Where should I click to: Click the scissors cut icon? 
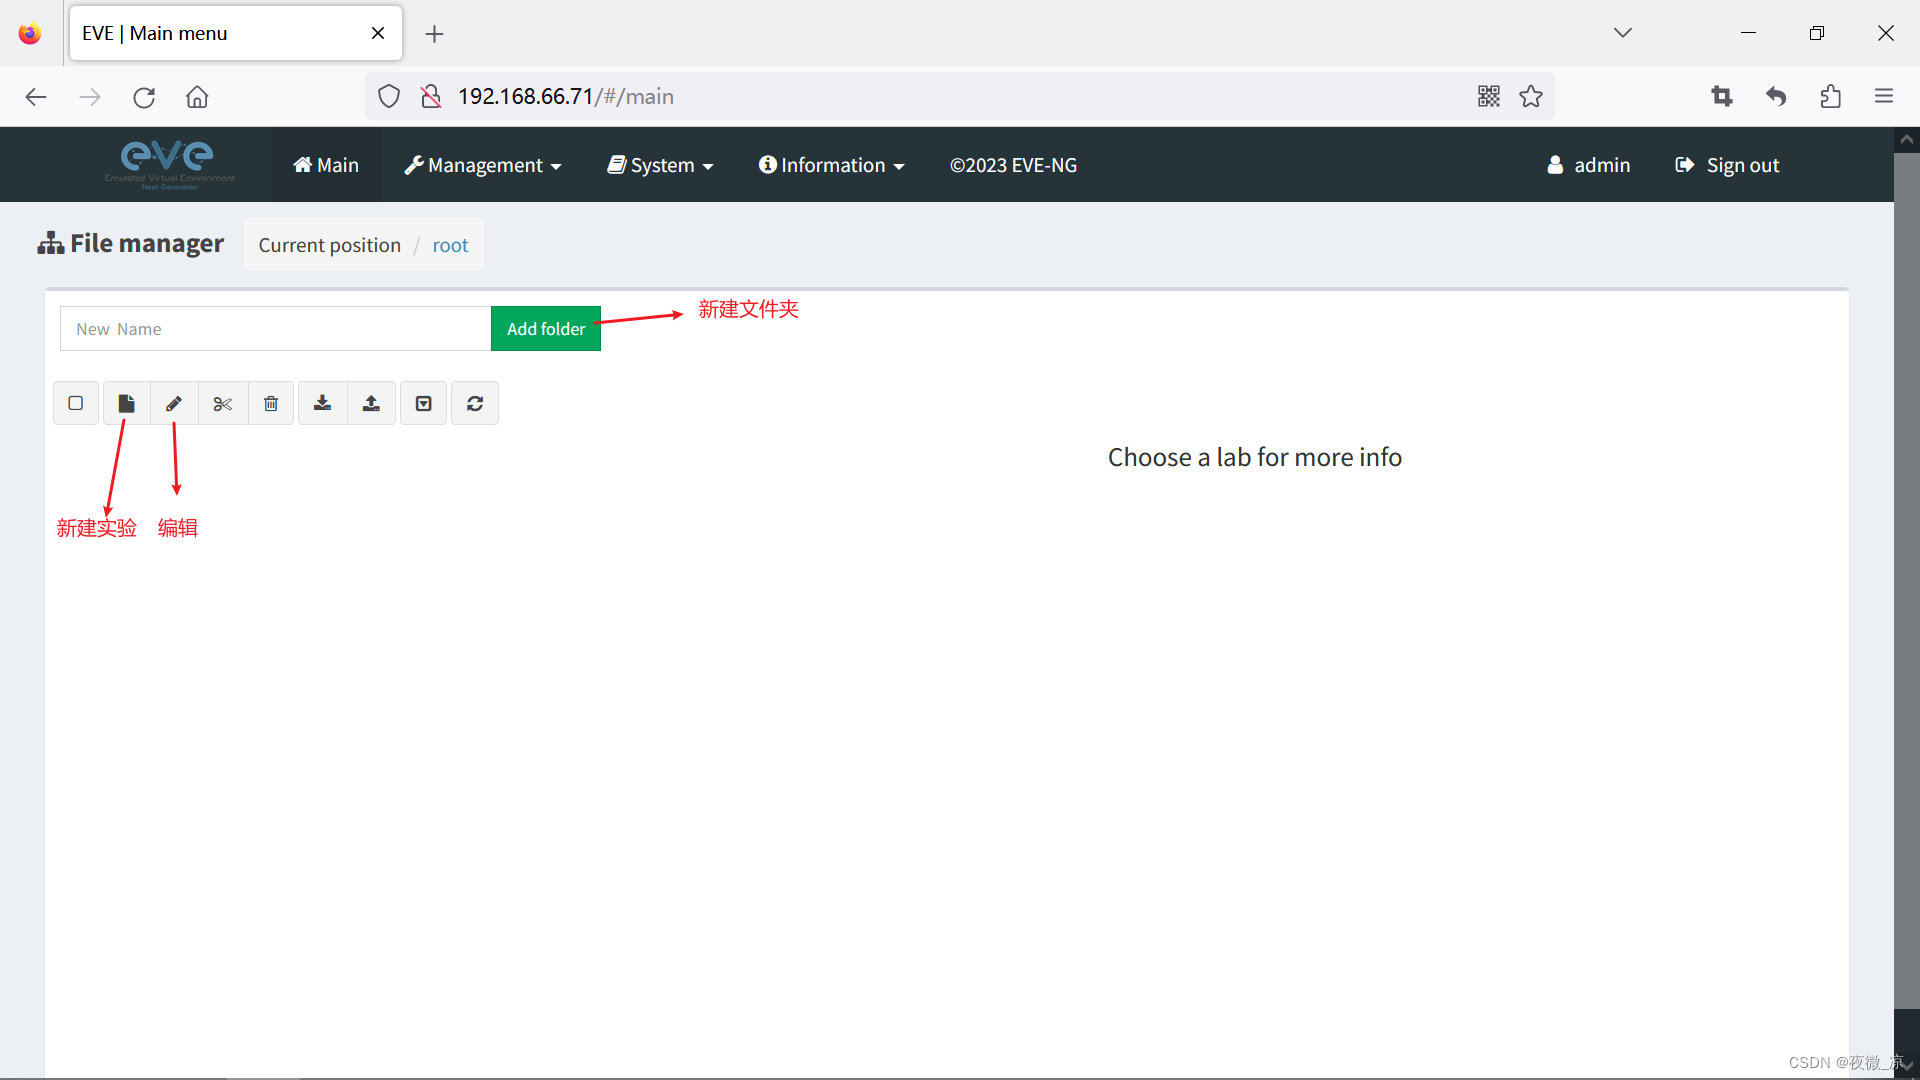[x=222, y=403]
